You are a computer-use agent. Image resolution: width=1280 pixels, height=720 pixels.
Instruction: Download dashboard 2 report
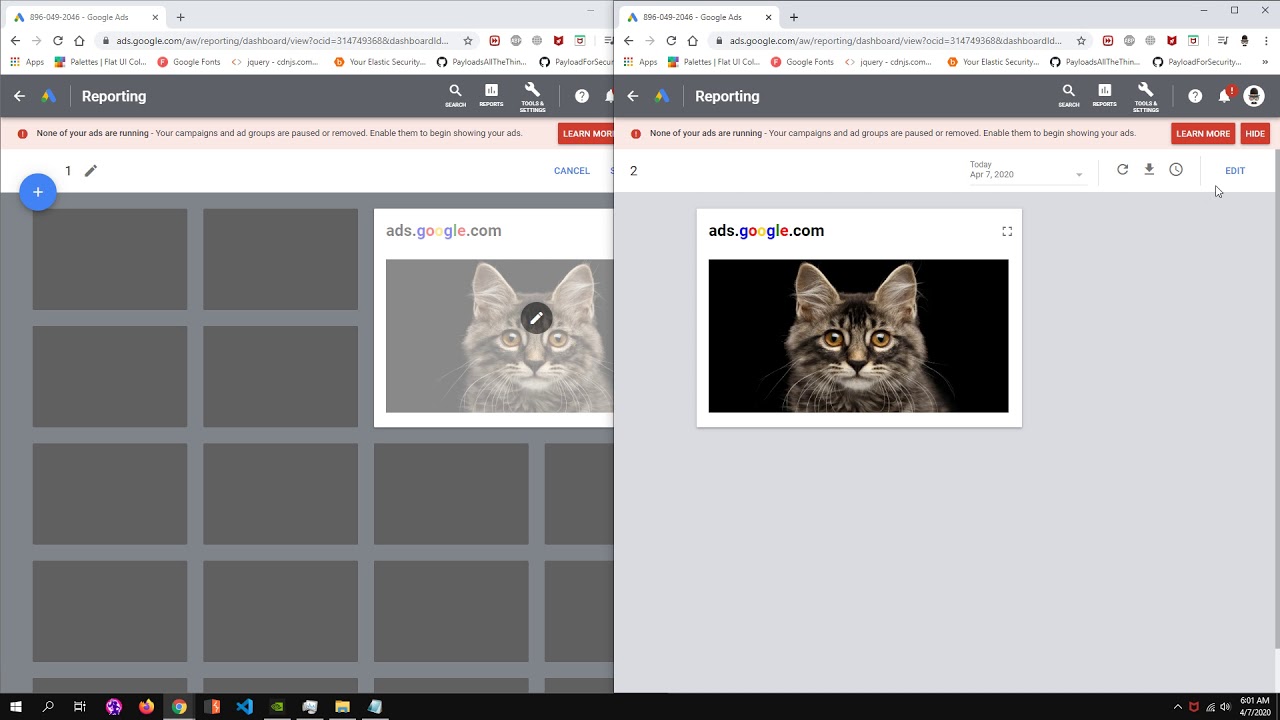point(1149,170)
